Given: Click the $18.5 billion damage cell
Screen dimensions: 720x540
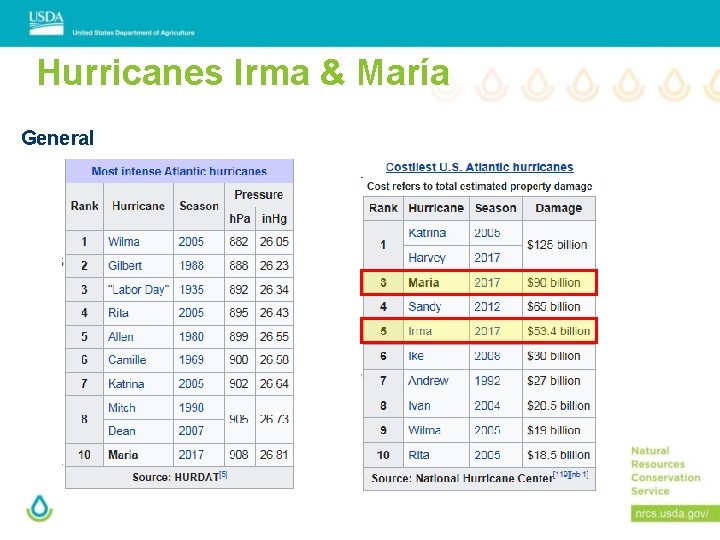Looking at the screenshot, I should [558, 455].
